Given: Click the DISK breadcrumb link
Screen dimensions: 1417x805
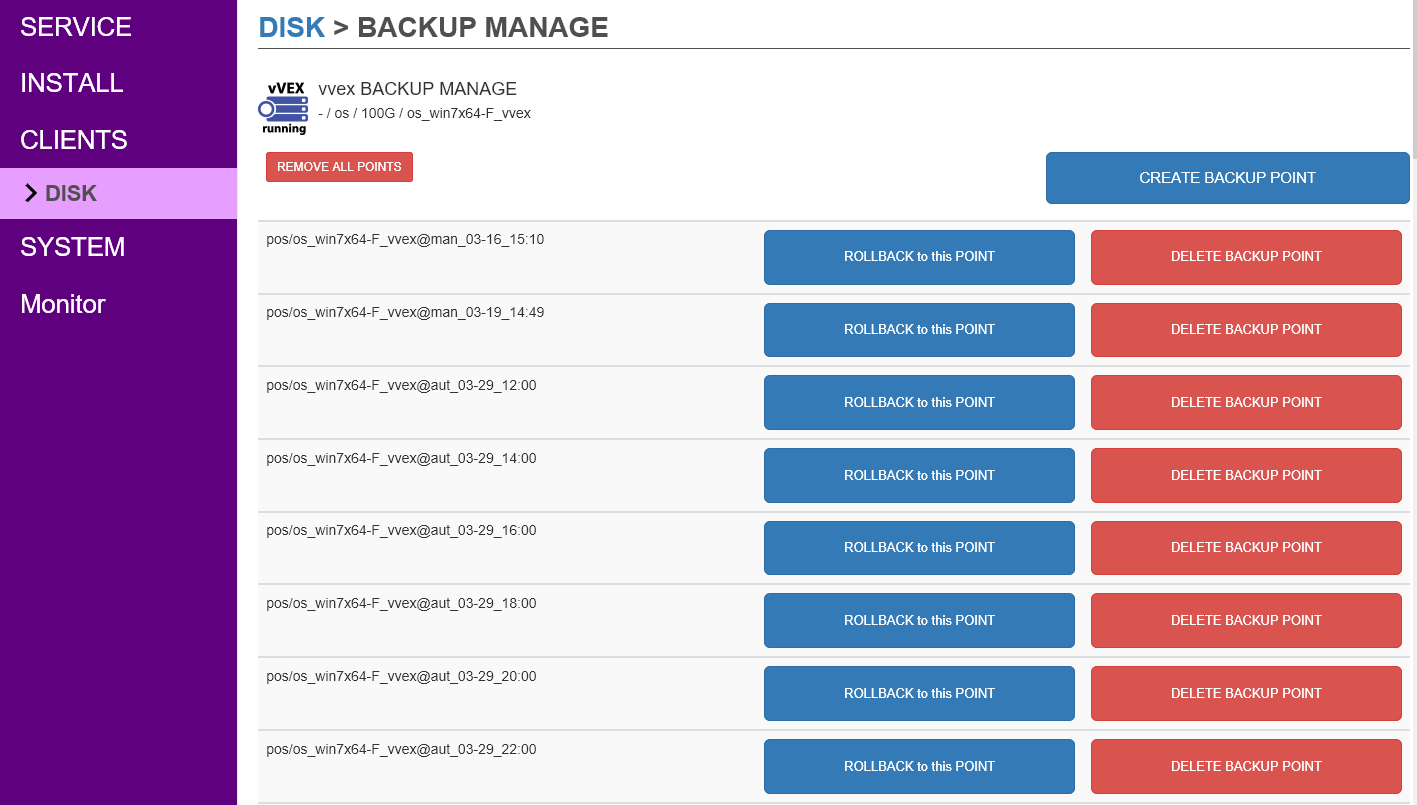Looking at the screenshot, I should [x=291, y=27].
